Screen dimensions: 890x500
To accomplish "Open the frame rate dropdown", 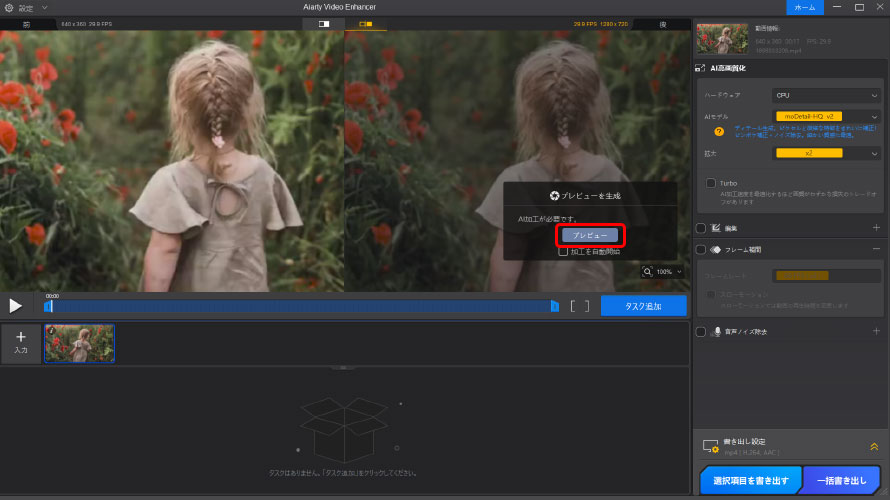I will 826,276.
